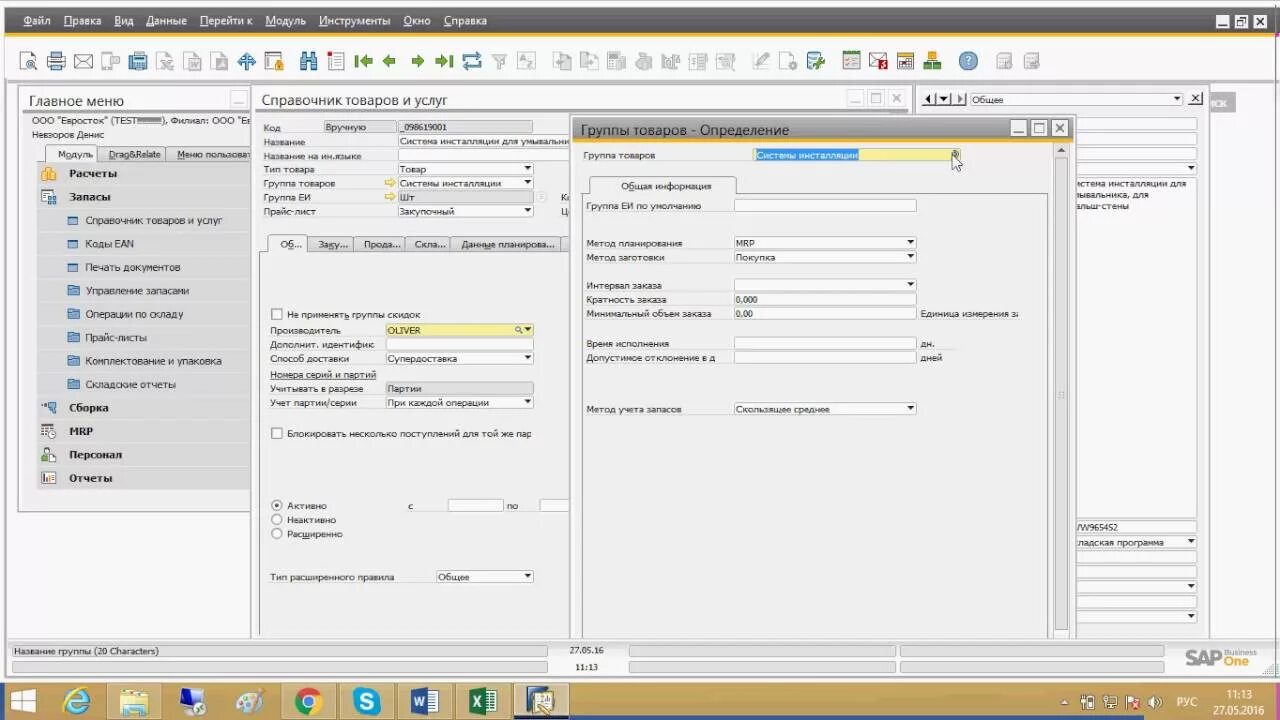Switch to Данные планирова... tab
The image size is (1280, 720).
point(508,244)
